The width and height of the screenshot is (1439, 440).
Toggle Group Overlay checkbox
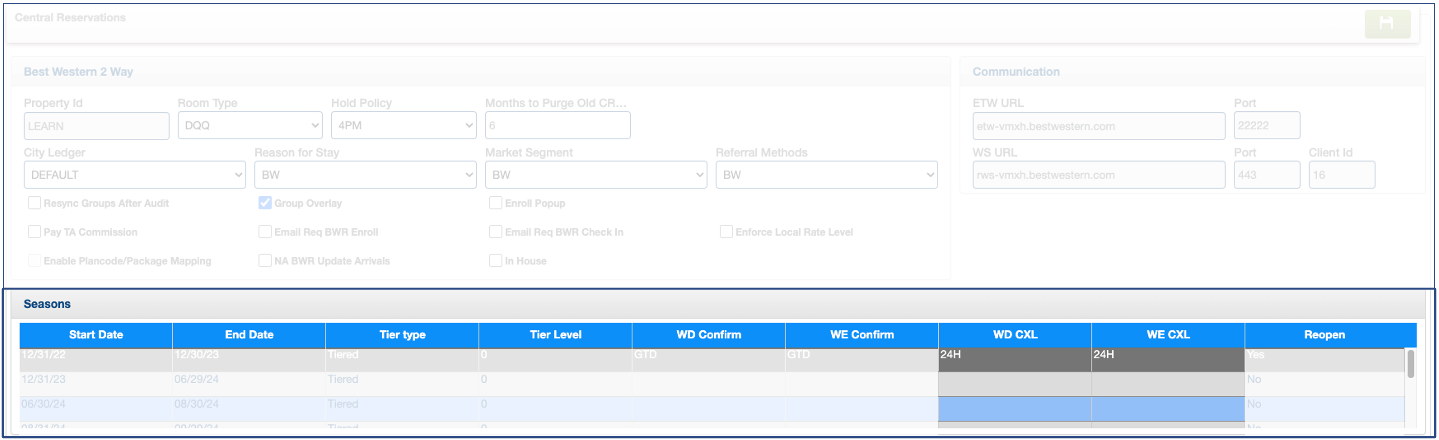pos(265,203)
